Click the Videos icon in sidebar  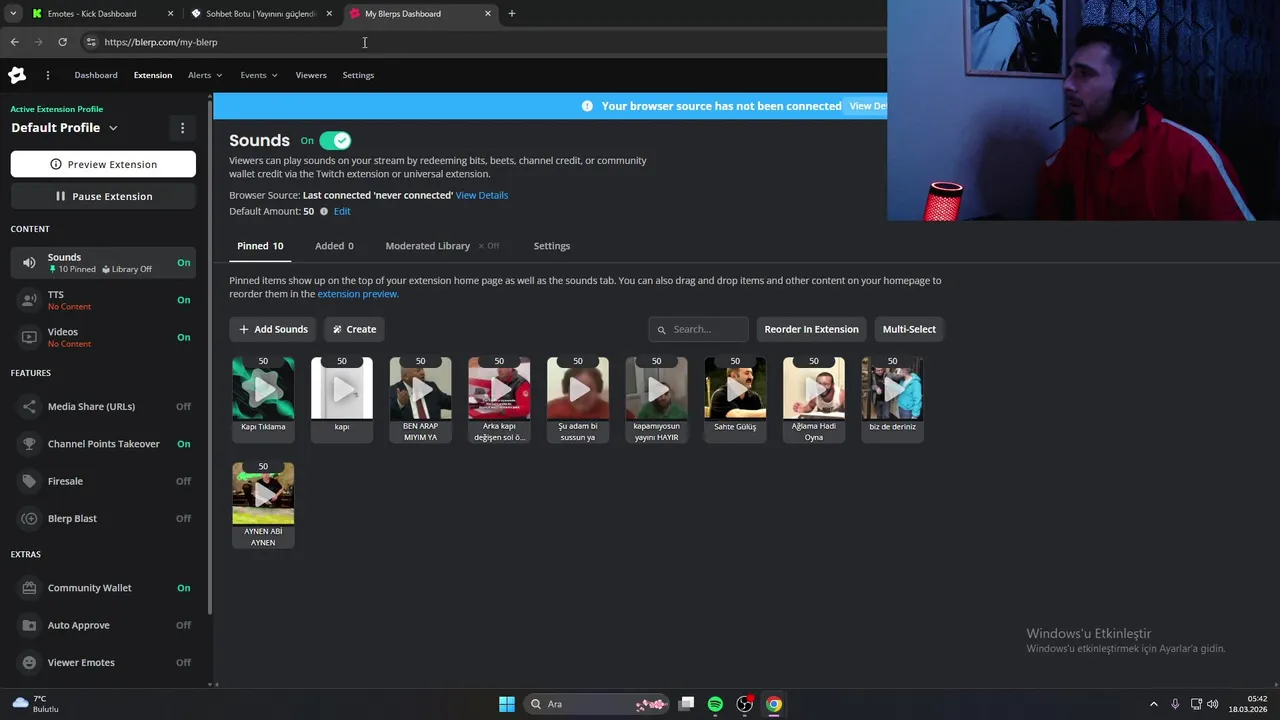(29, 337)
